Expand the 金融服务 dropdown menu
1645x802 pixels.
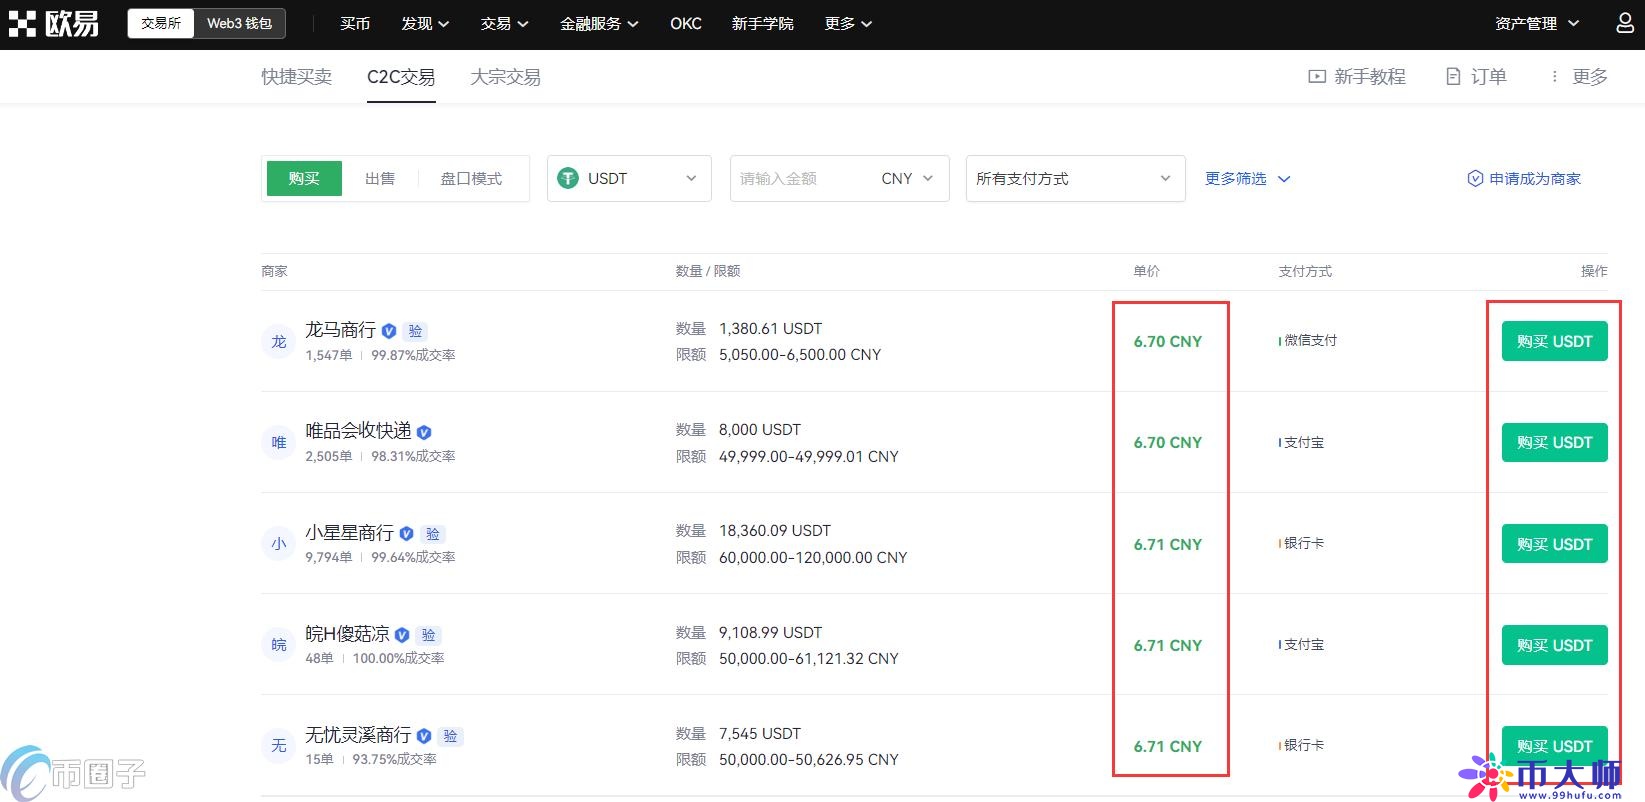(x=599, y=23)
